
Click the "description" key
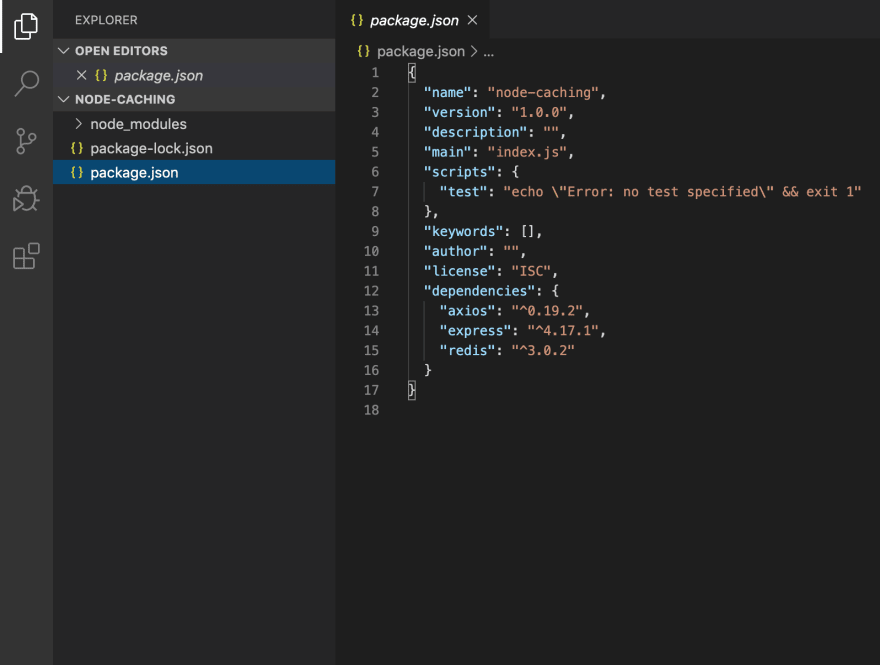(475, 132)
